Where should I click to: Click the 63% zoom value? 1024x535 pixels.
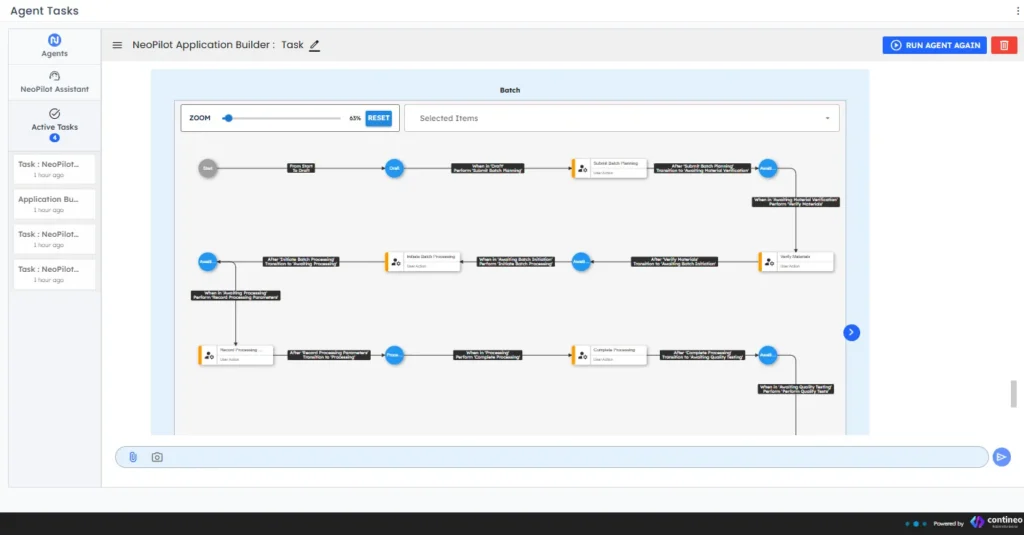pos(355,118)
